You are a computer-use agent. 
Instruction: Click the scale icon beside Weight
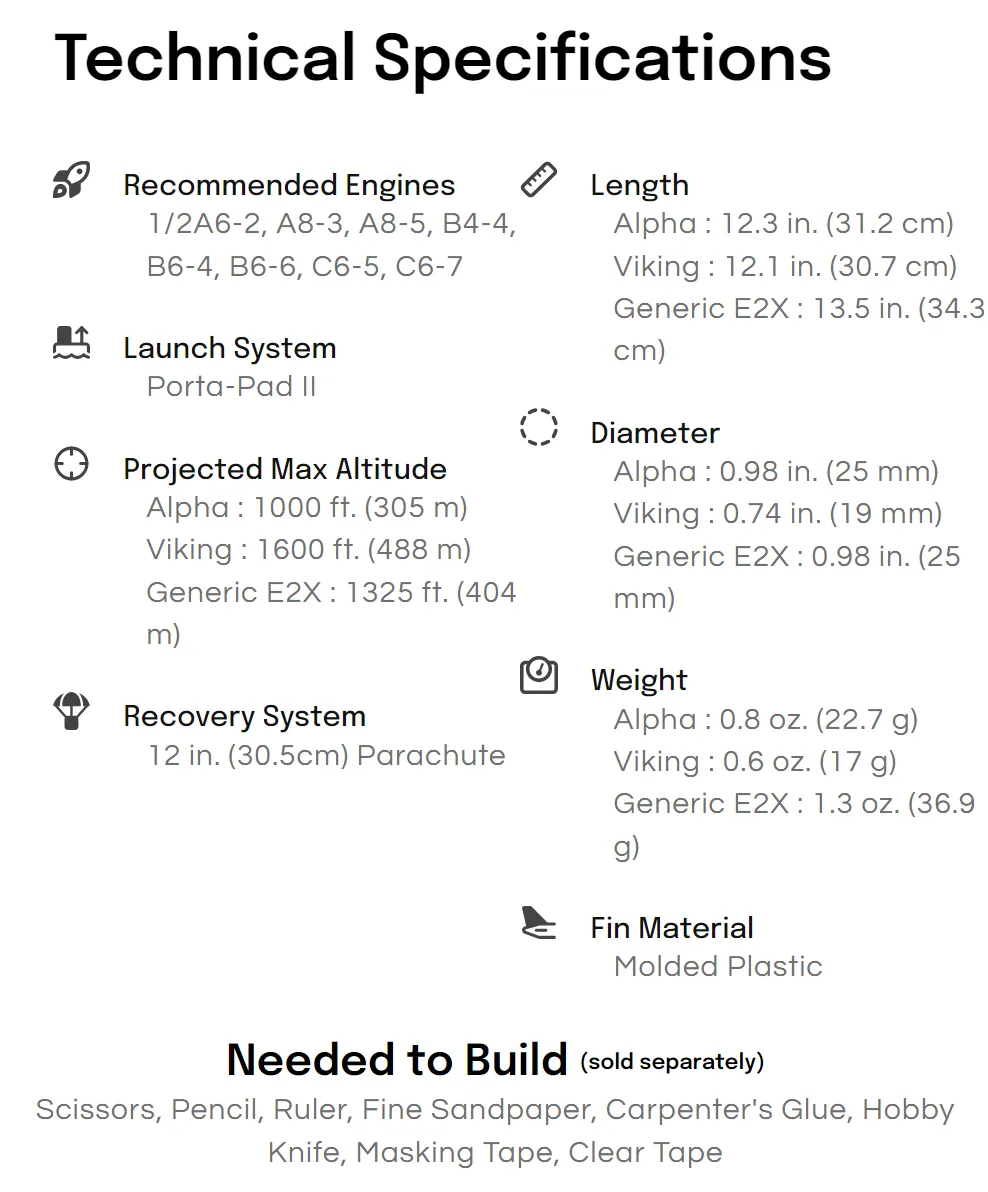coord(539,674)
